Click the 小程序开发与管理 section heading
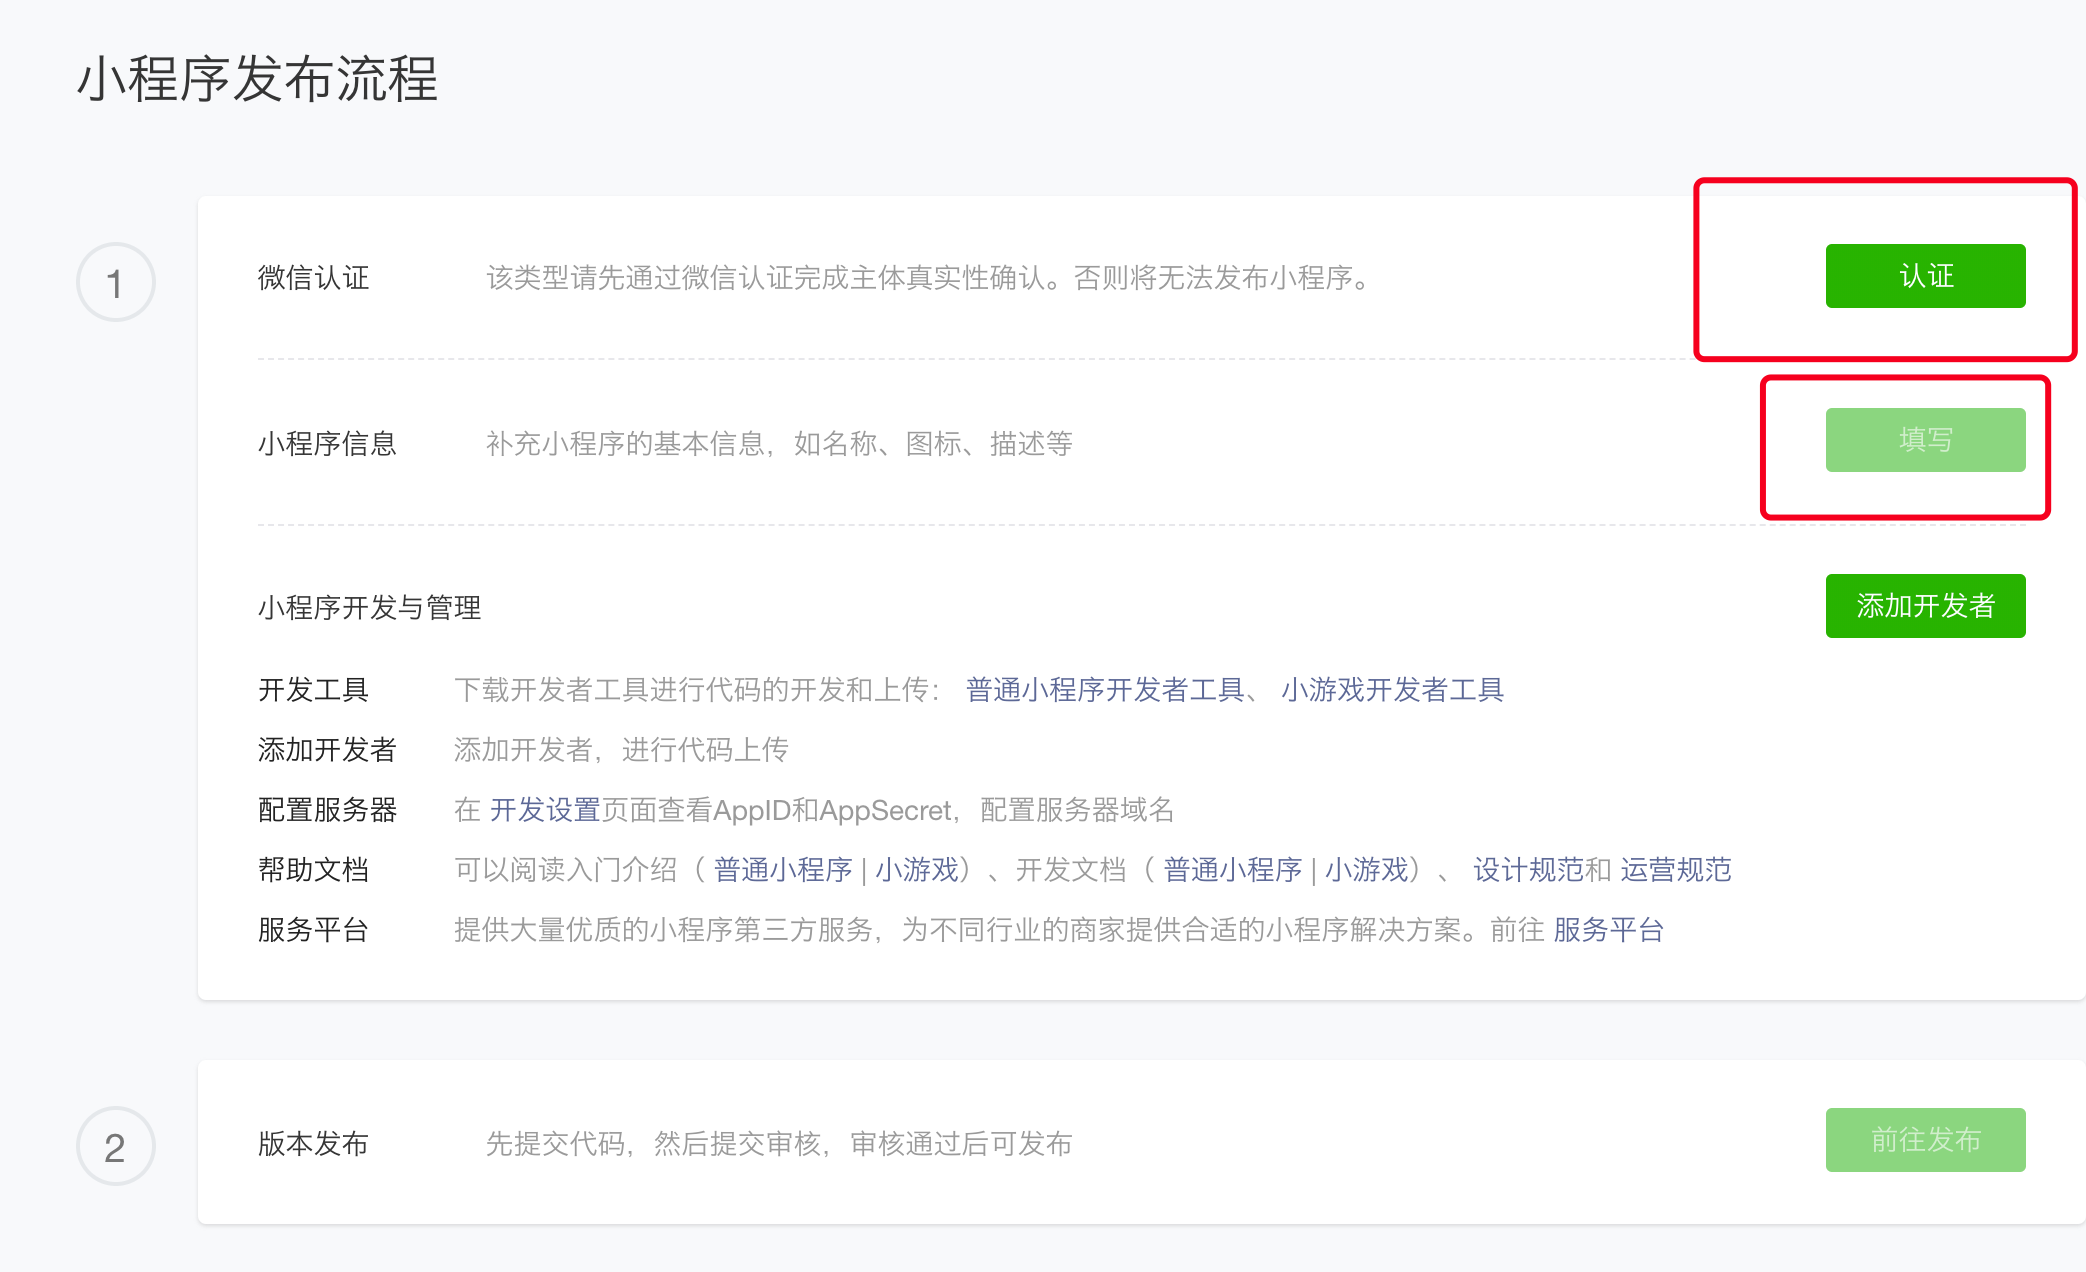This screenshot has height=1272, width=2086. (369, 607)
